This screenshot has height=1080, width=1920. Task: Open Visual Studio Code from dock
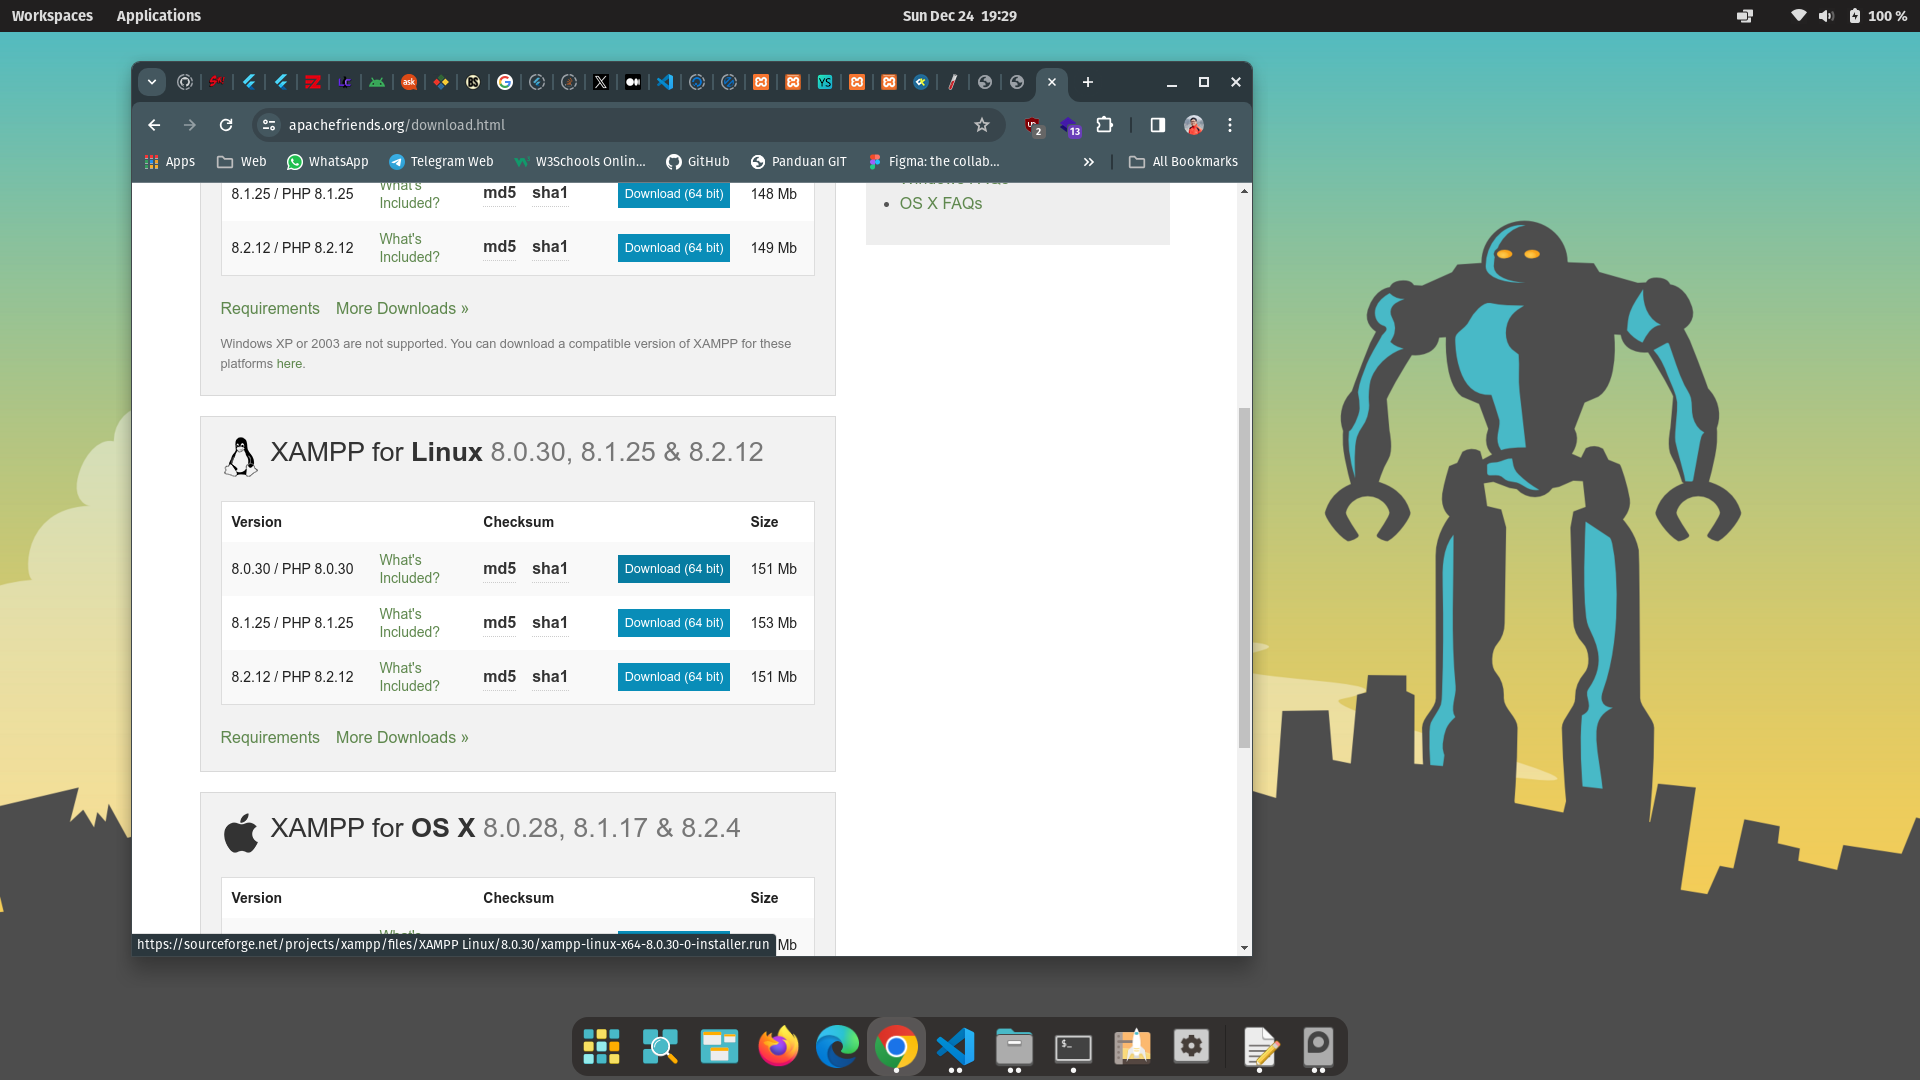tap(955, 1047)
